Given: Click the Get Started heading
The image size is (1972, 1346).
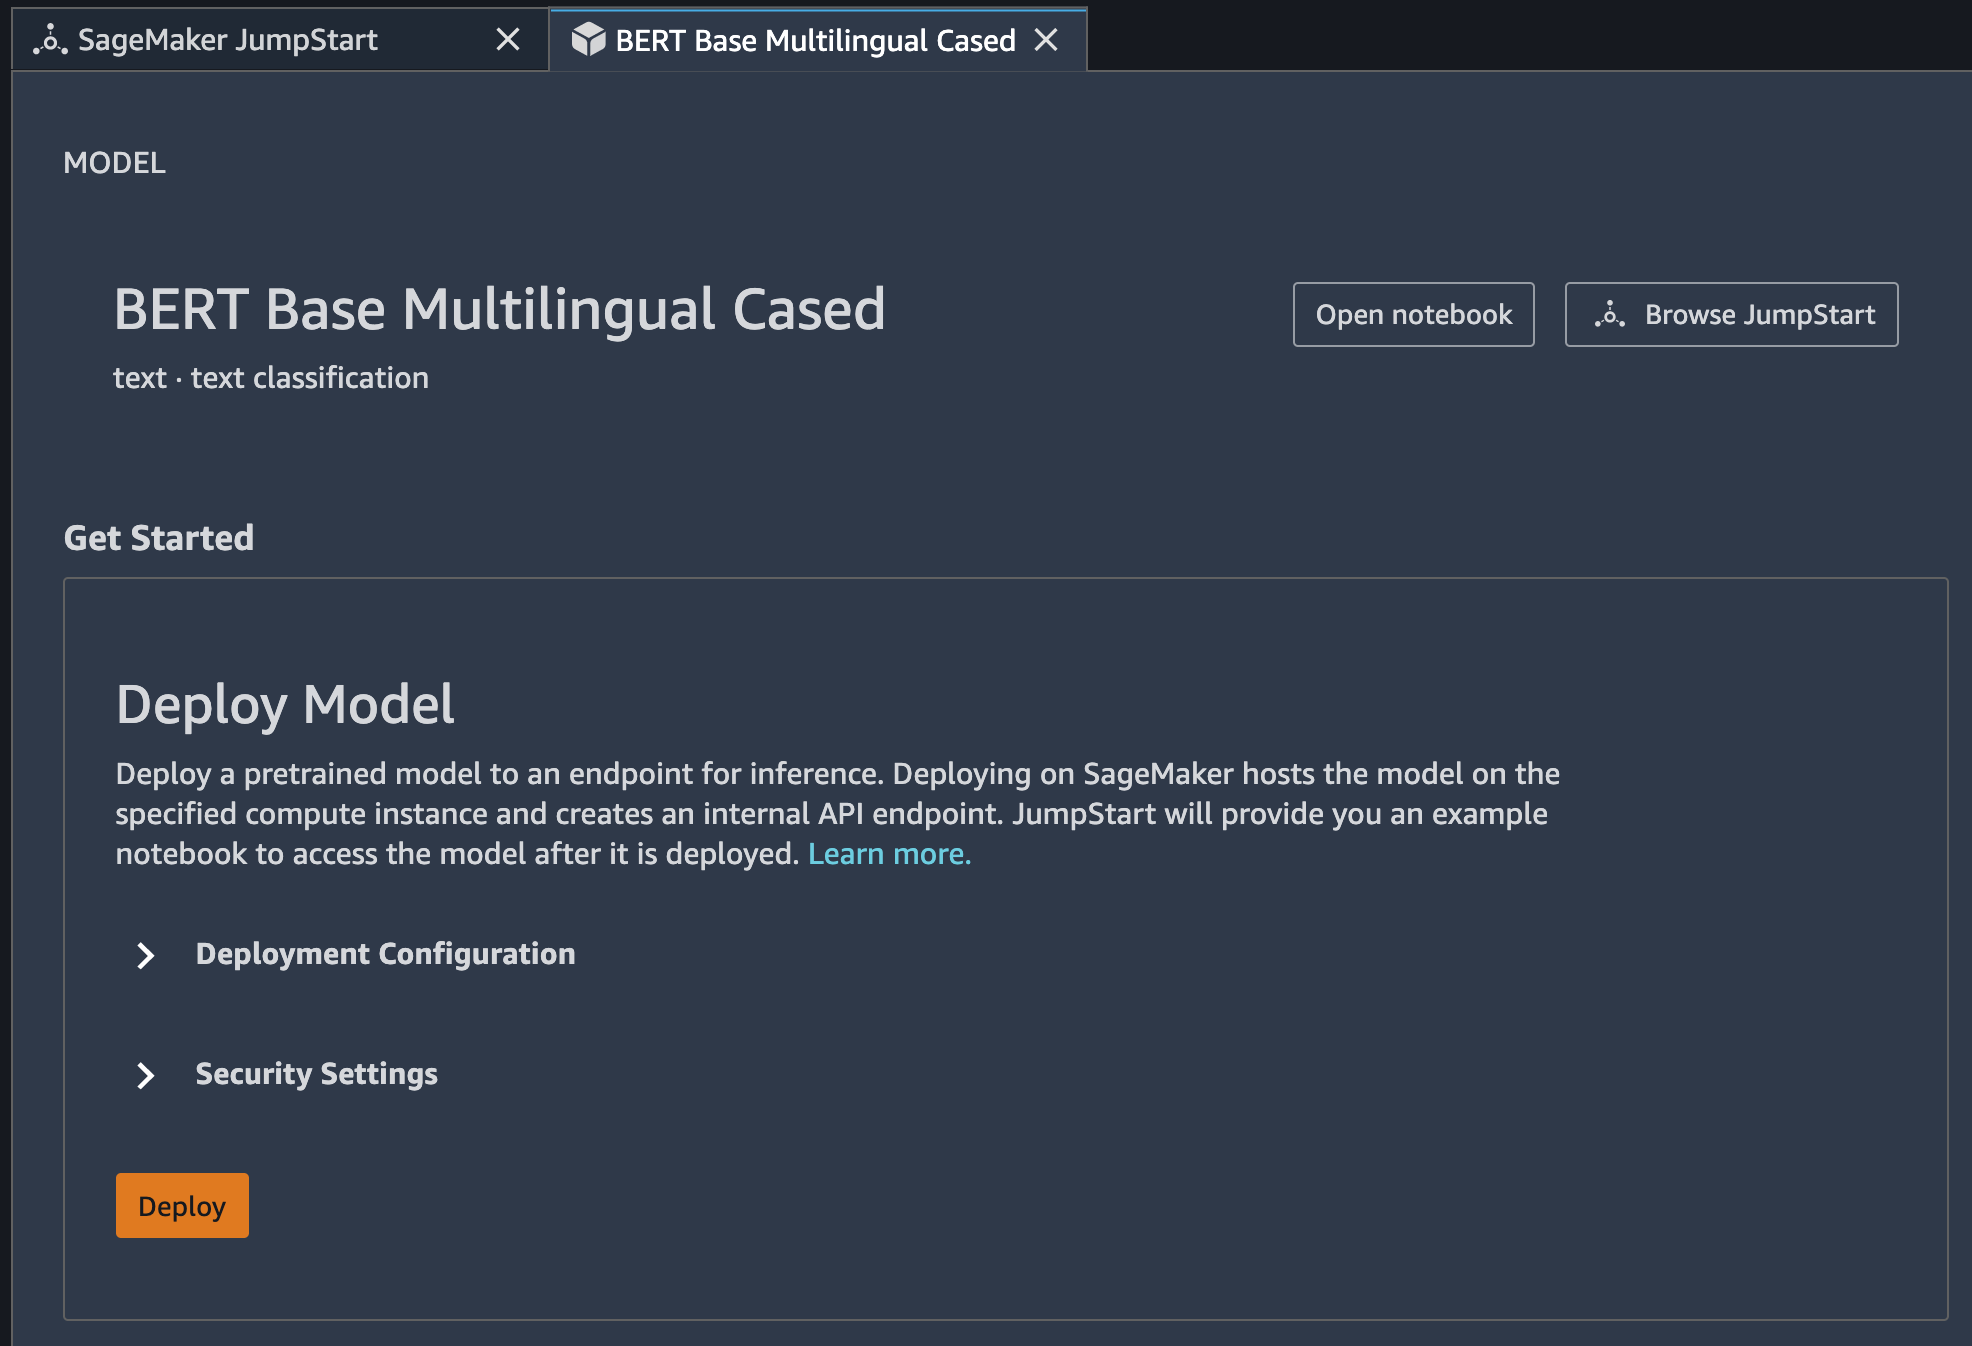Looking at the screenshot, I should (159, 537).
